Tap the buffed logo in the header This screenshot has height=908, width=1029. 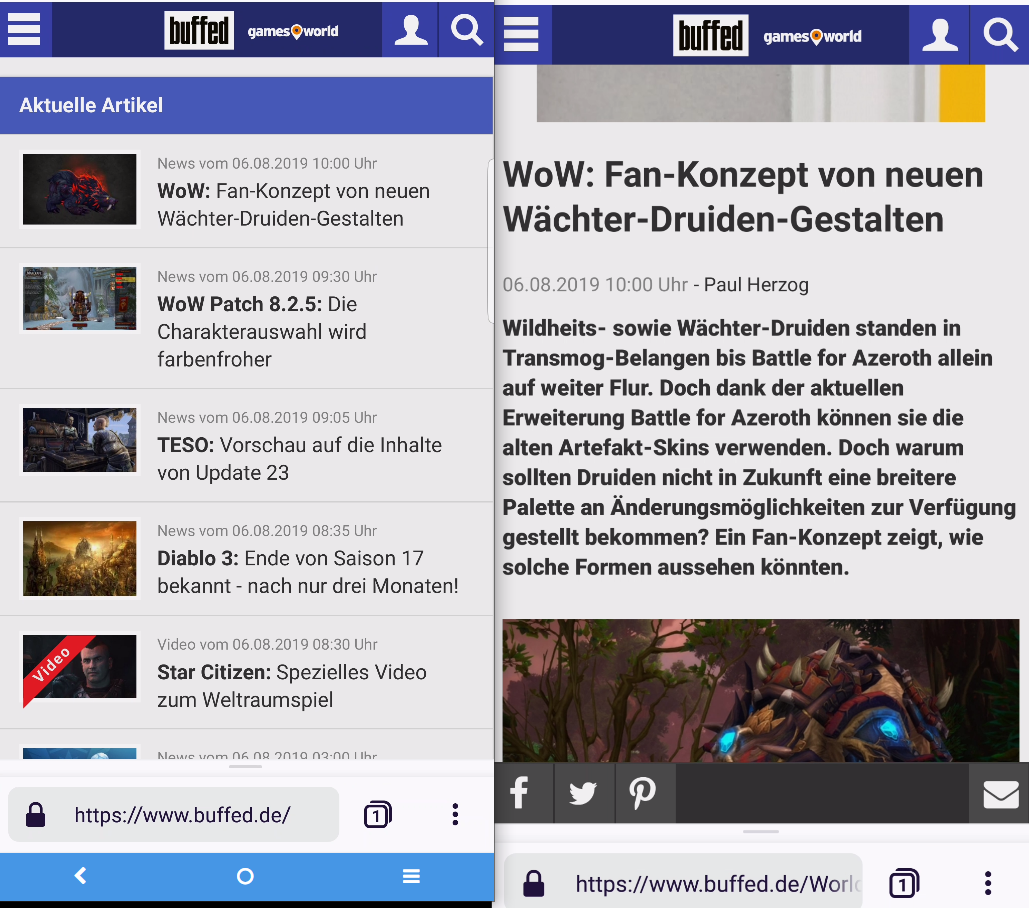199,29
